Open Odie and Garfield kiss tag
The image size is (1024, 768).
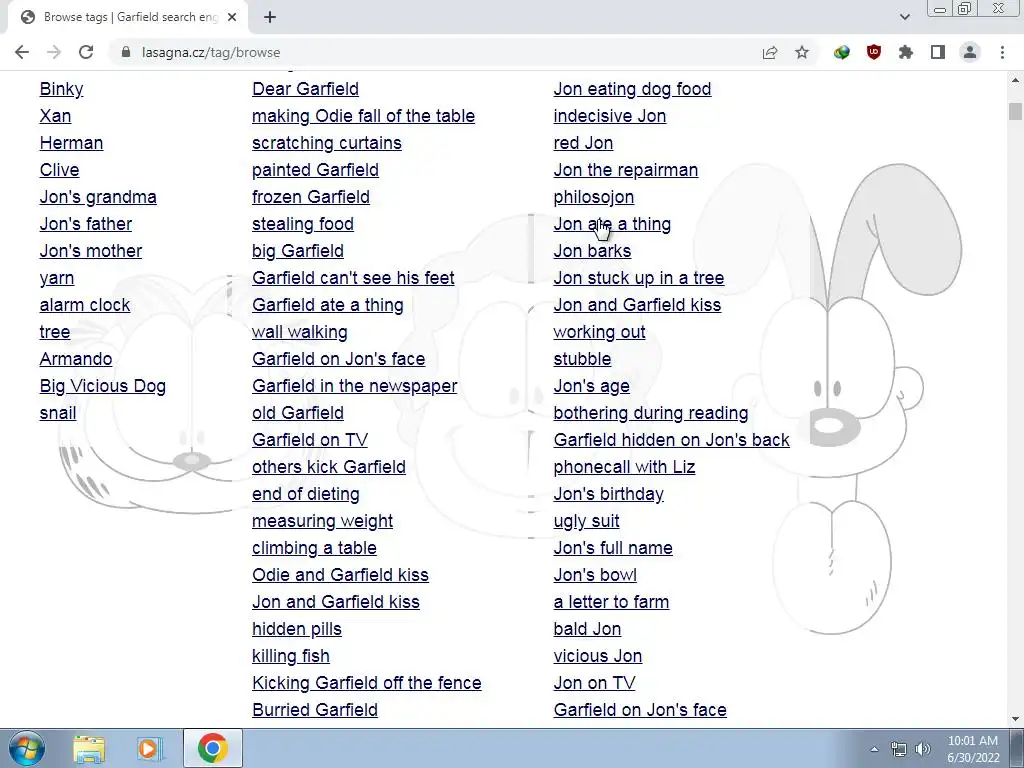[x=341, y=575]
